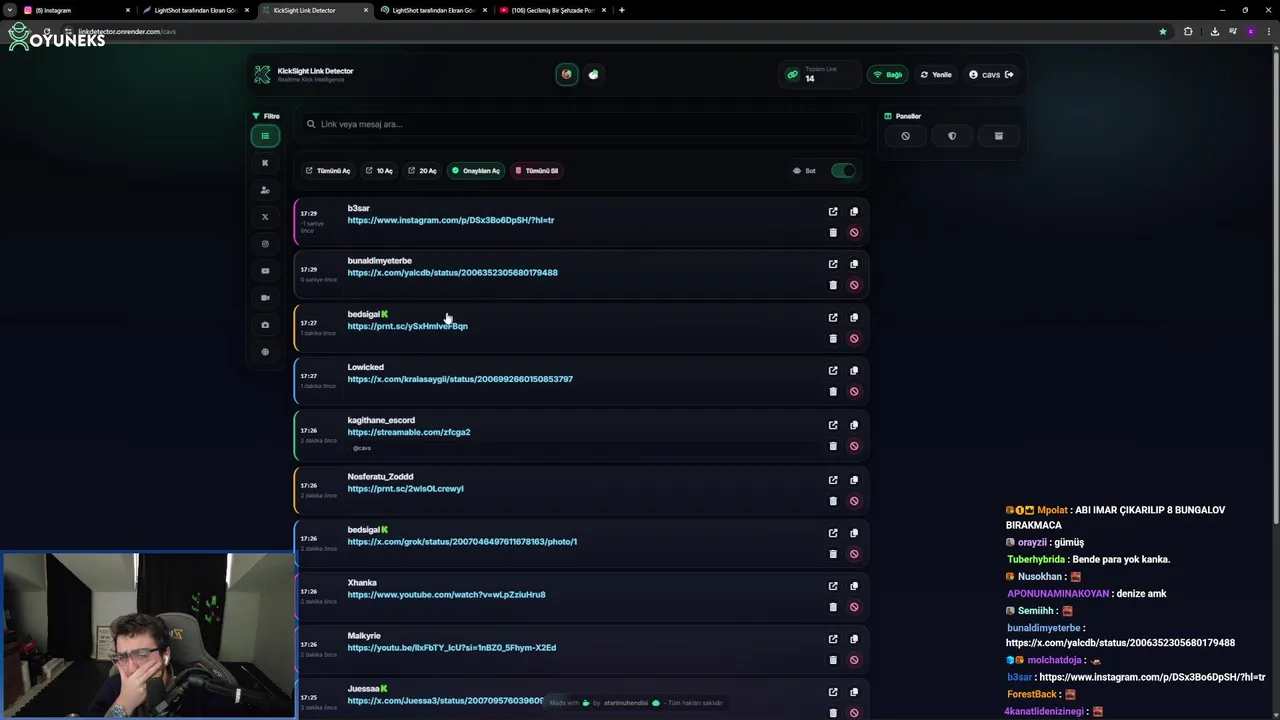Click the Tümünü Aç button

[328, 171]
